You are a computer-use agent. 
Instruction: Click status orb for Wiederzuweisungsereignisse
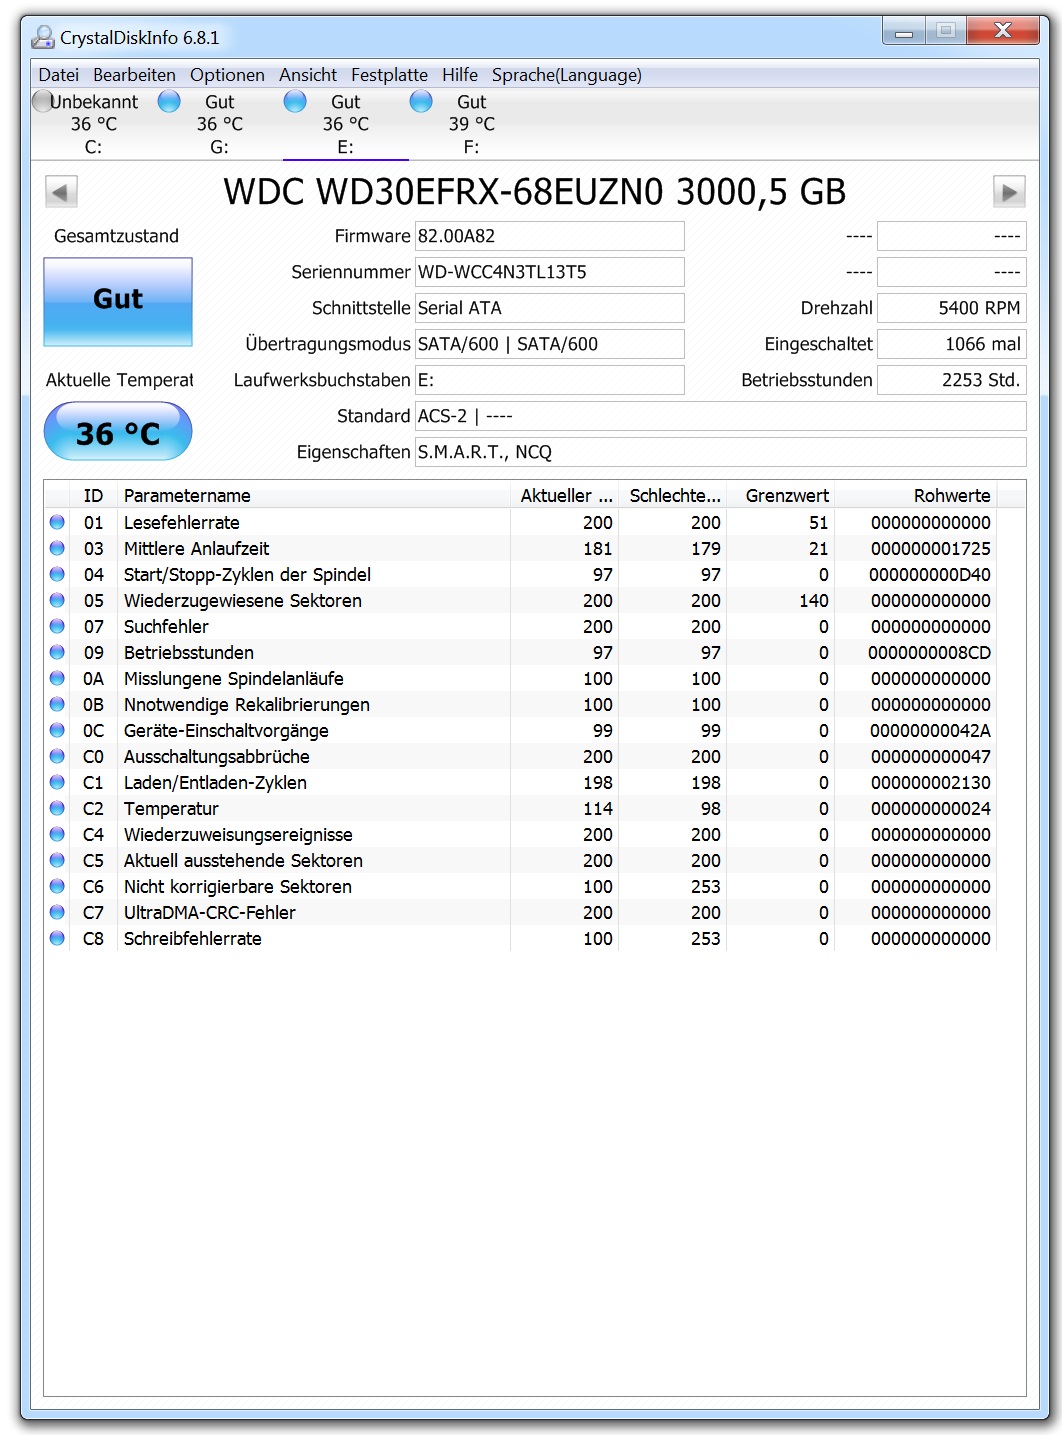(x=57, y=834)
